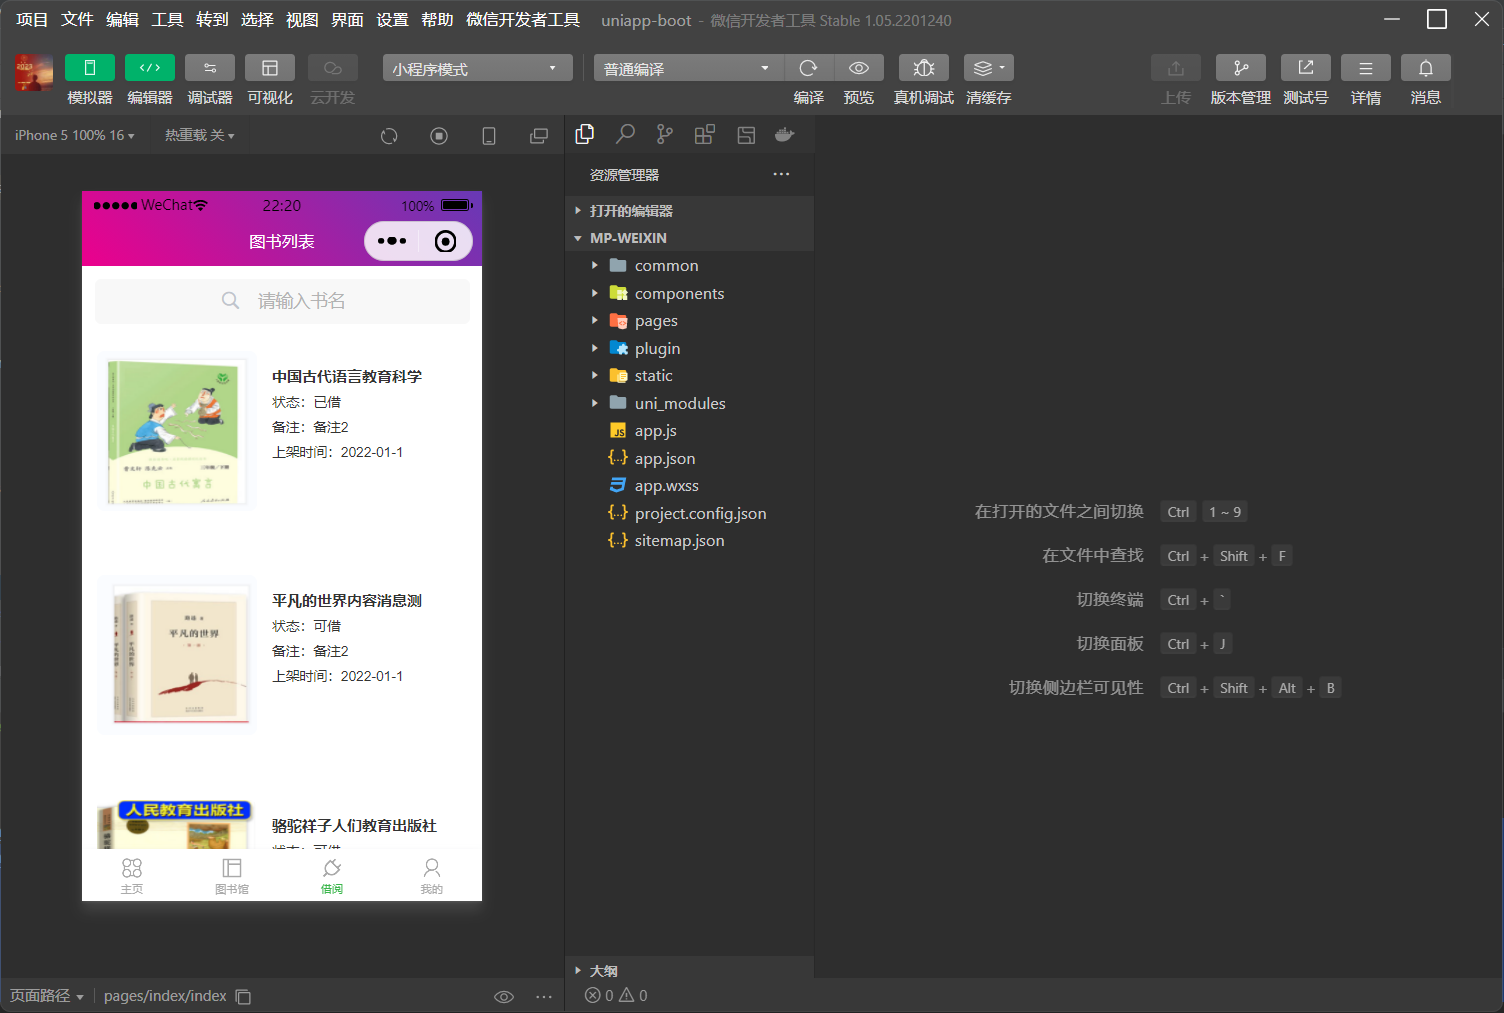The image size is (1504, 1013).
Task: Close the mini program via capsule circle
Action: pos(446,241)
